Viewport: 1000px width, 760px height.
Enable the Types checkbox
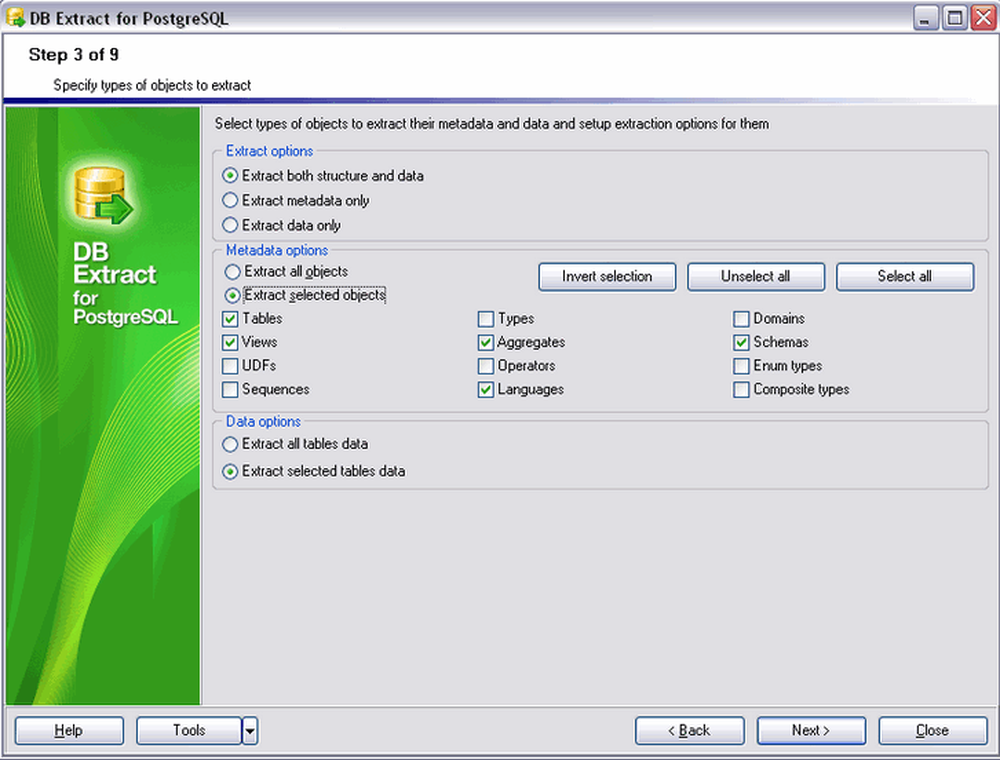pos(485,318)
